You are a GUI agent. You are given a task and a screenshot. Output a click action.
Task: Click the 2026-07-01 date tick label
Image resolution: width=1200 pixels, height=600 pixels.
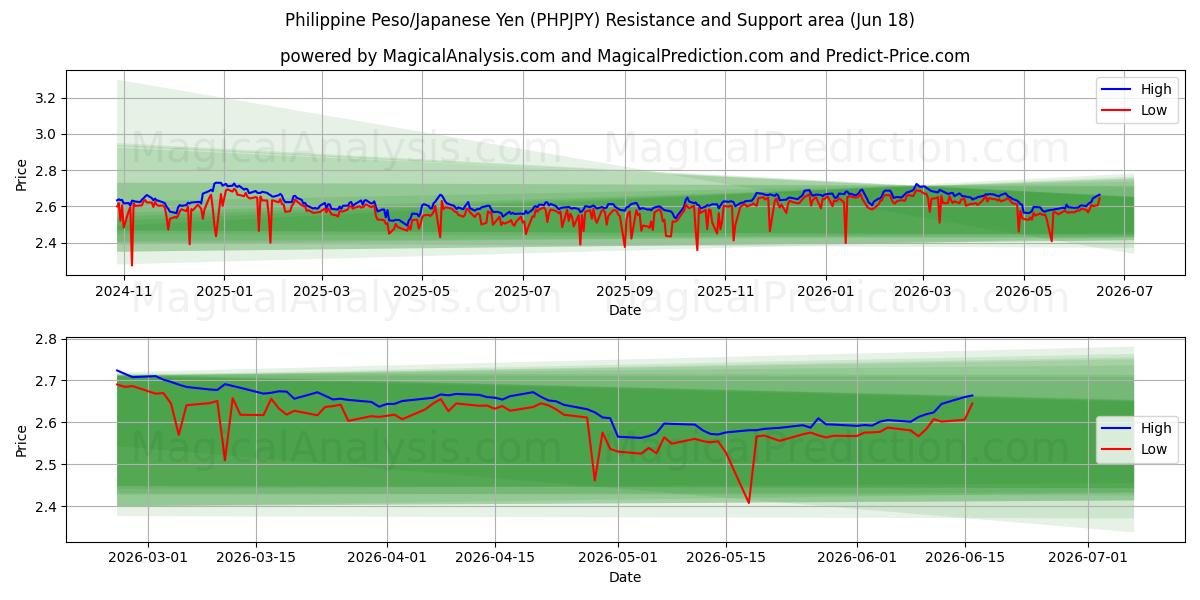click(x=1089, y=558)
